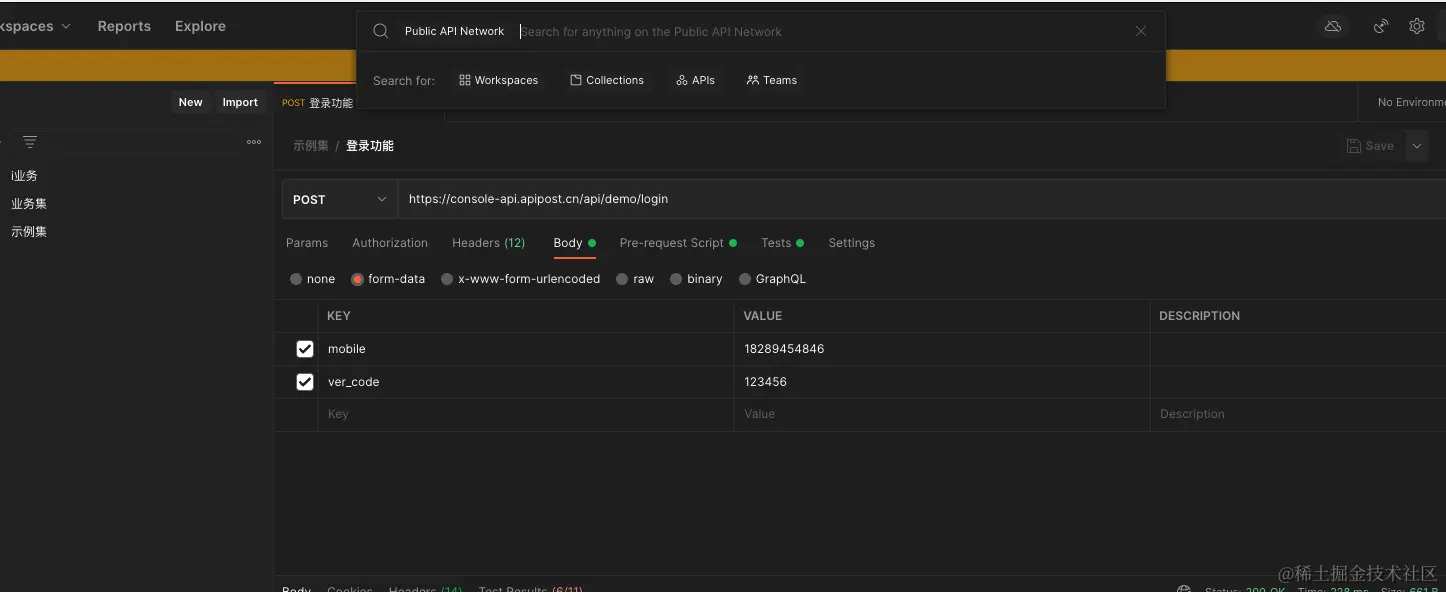Click the value 123456
Viewport: 1446px width, 592px height.
pos(765,382)
